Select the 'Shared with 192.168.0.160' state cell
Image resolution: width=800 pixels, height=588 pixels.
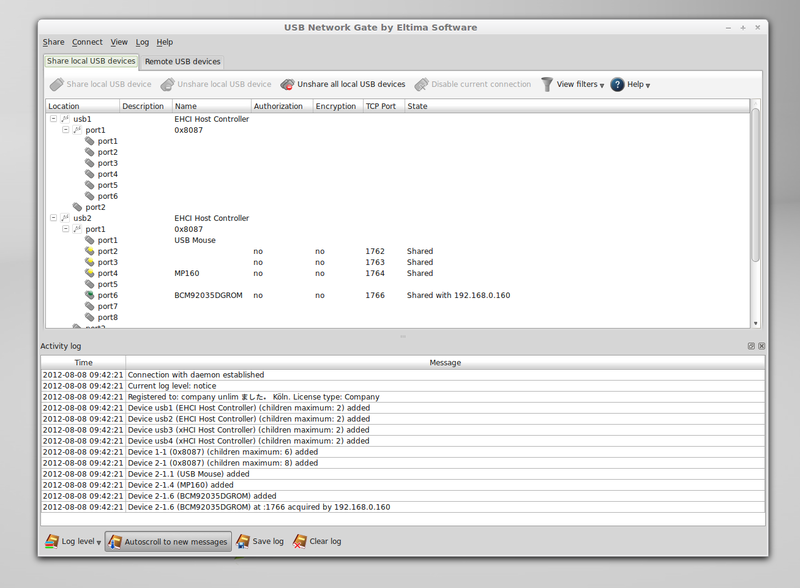458,295
